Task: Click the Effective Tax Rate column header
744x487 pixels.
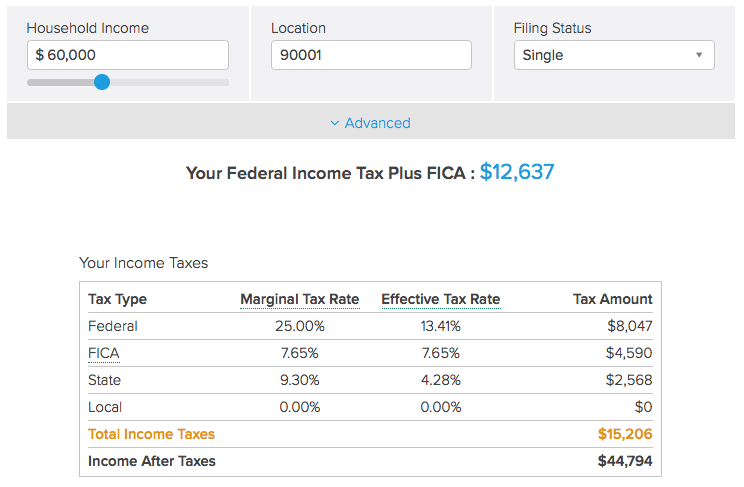Action: click(x=440, y=299)
